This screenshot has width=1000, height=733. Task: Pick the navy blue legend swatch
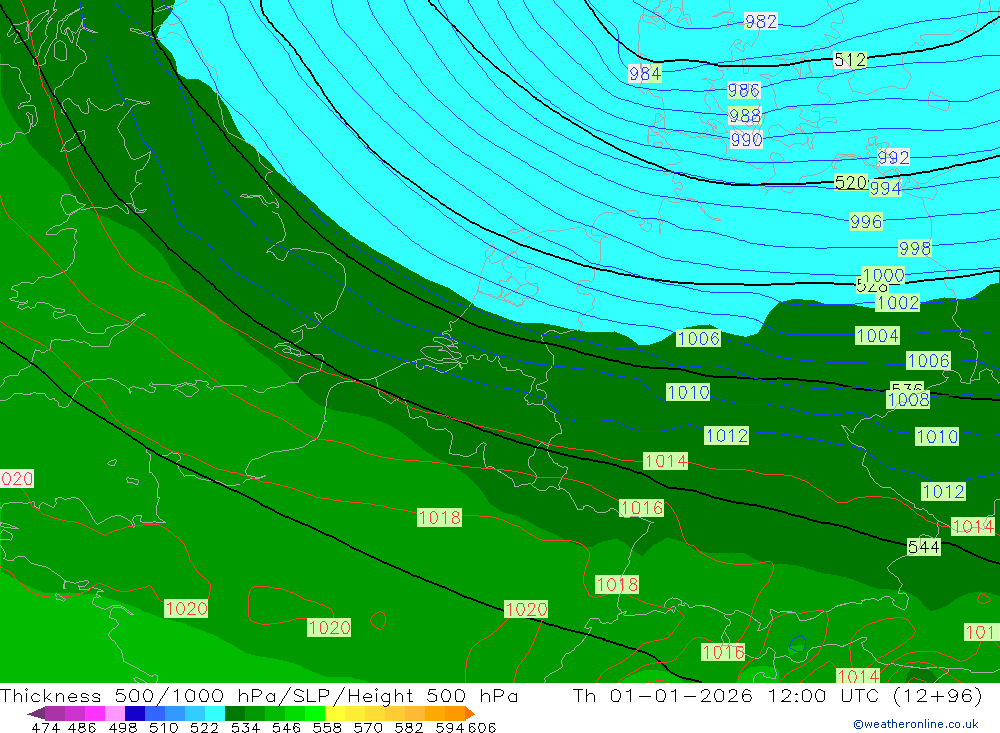tap(135, 714)
